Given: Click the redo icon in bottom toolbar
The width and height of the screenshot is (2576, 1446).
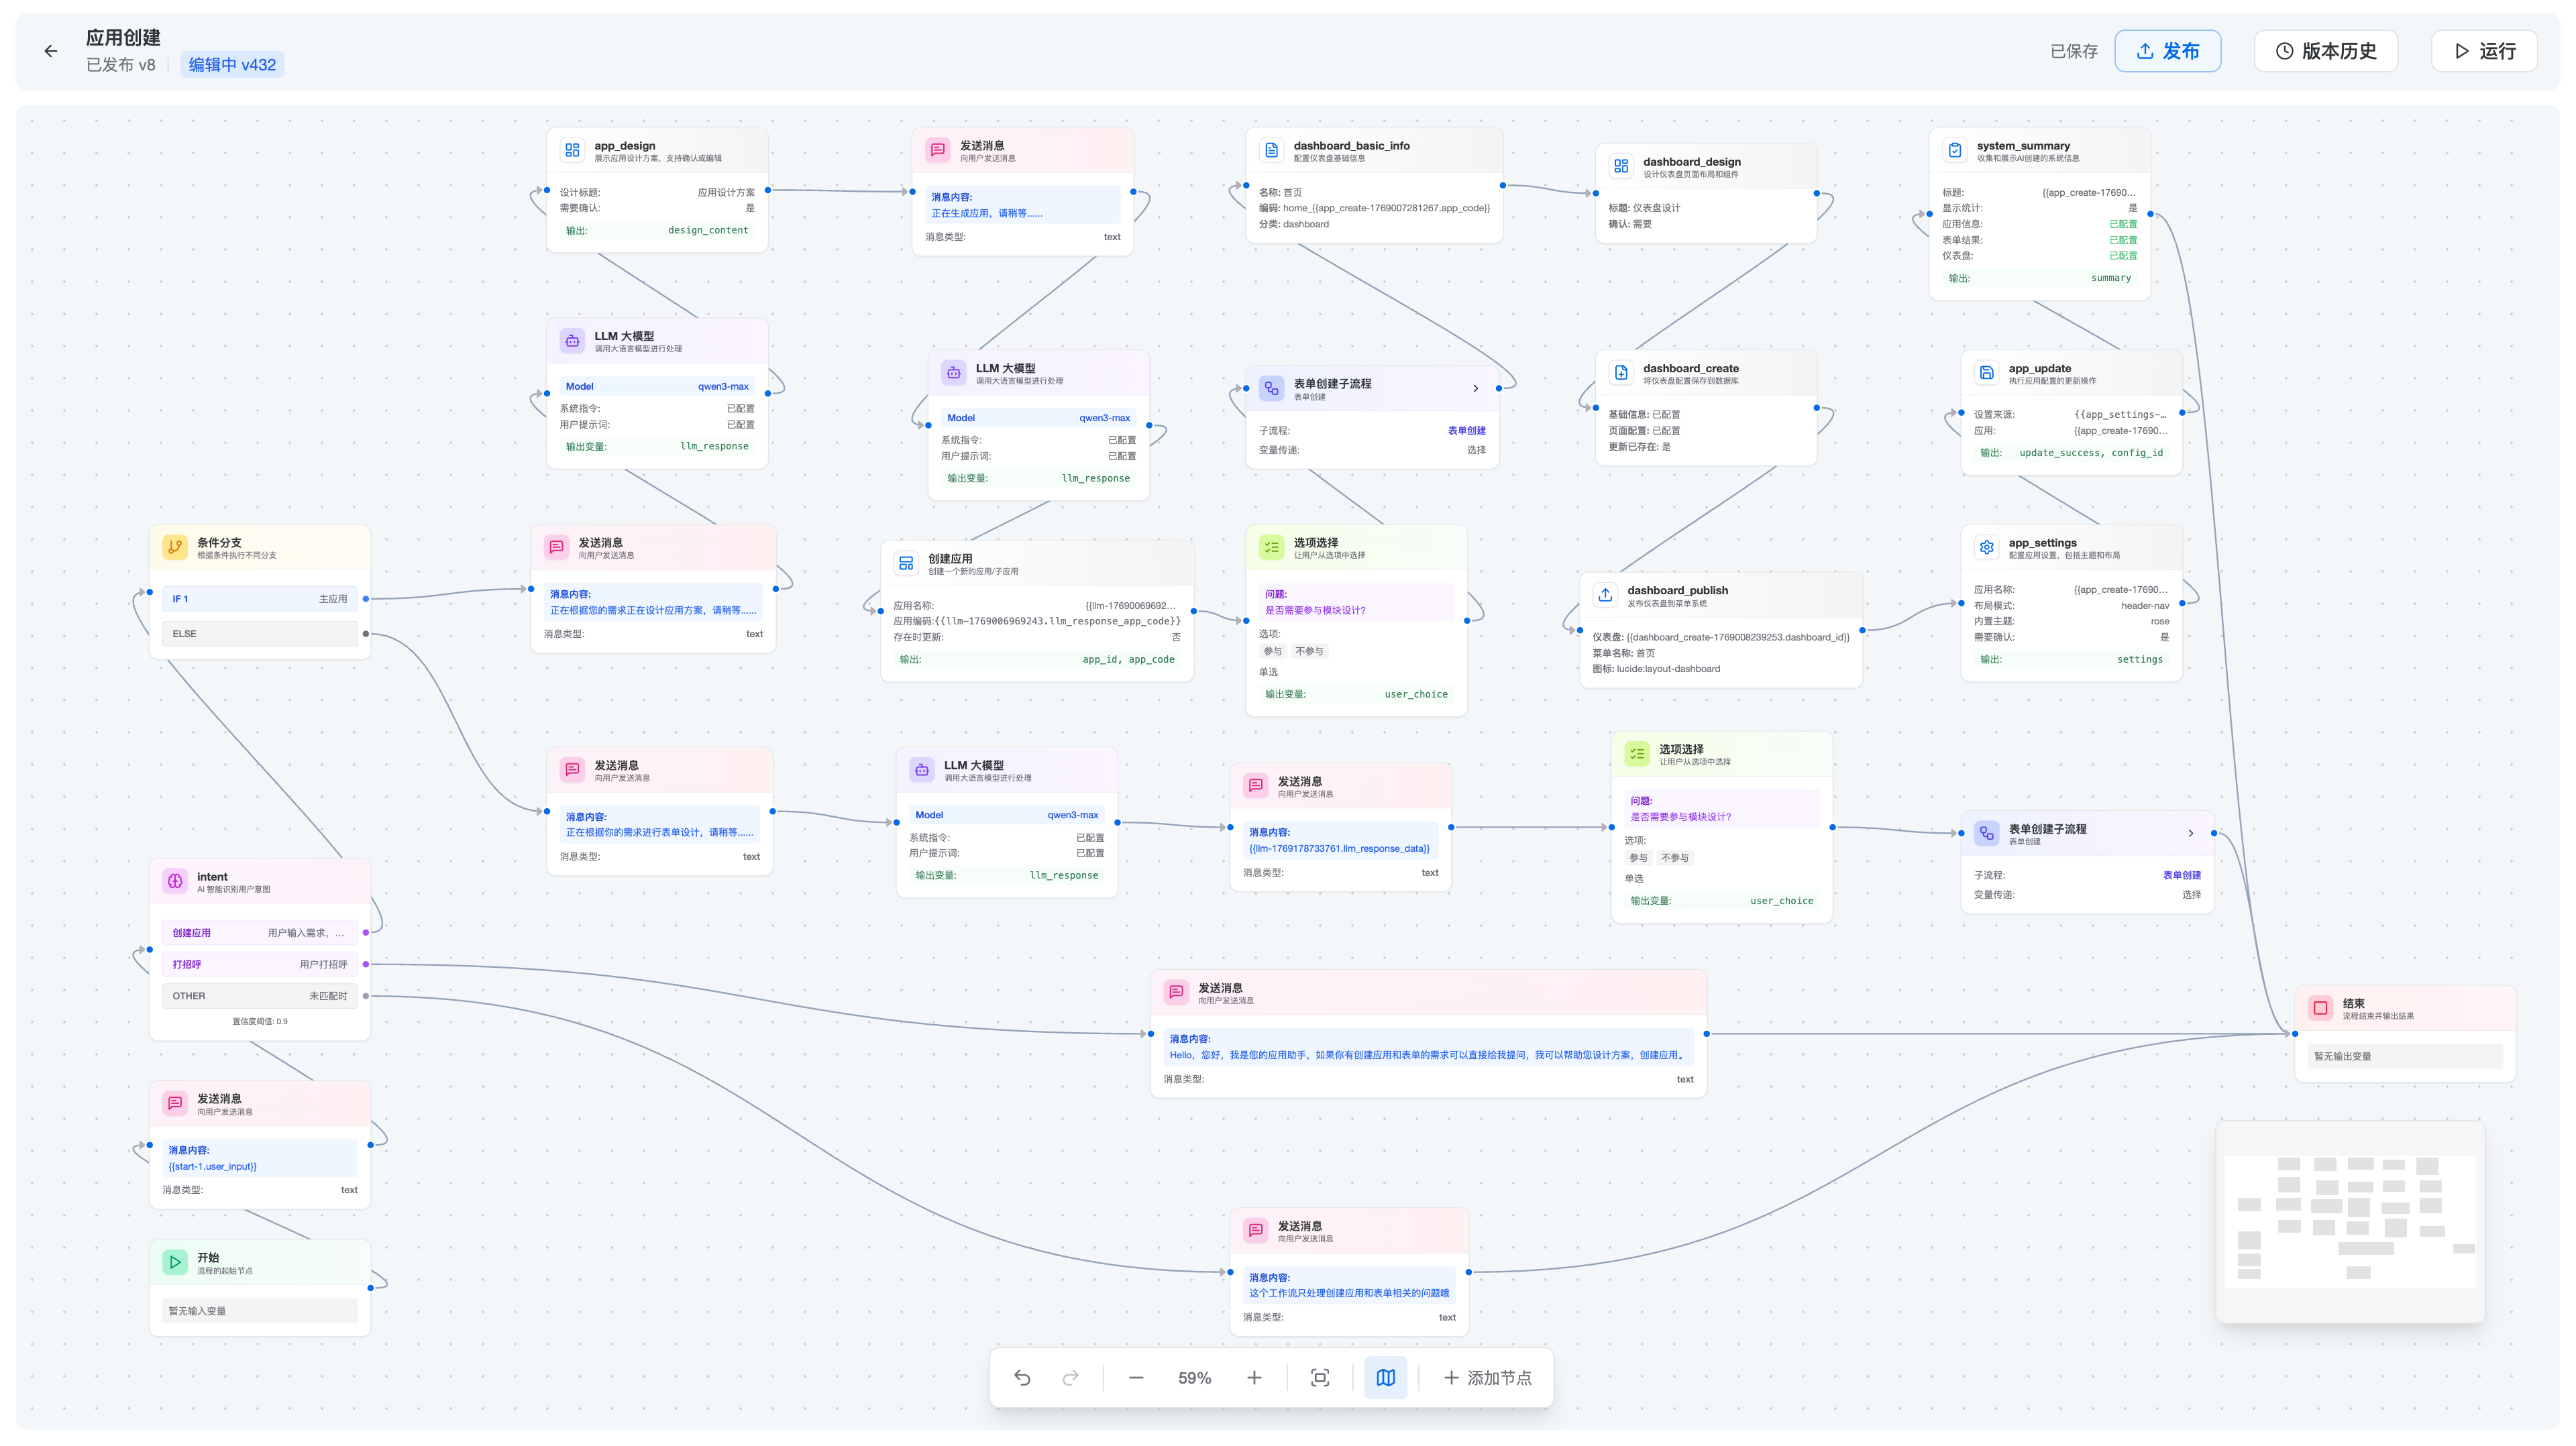Looking at the screenshot, I should tap(1070, 1377).
